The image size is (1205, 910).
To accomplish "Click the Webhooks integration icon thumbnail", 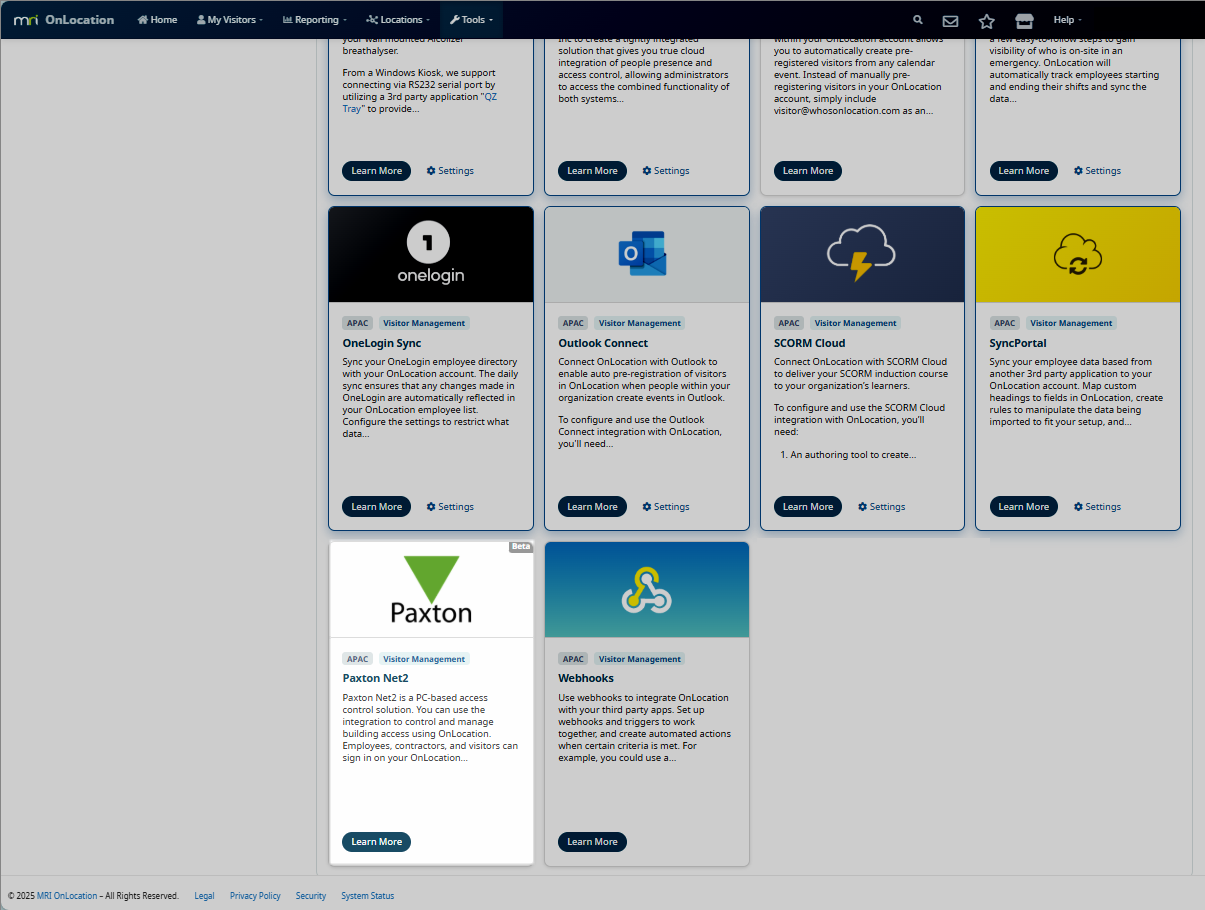I will click(x=646, y=589).
